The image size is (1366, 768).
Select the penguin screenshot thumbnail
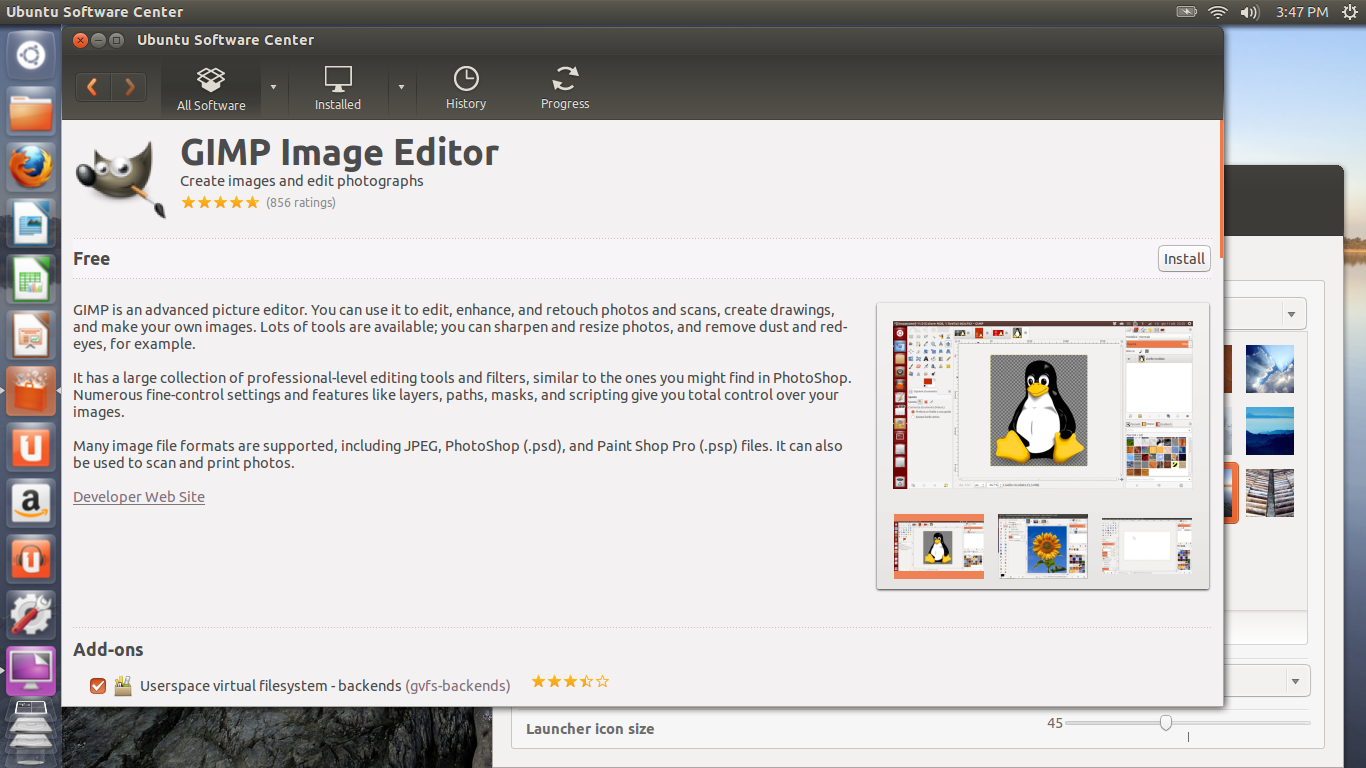click(x=939, y=546)
